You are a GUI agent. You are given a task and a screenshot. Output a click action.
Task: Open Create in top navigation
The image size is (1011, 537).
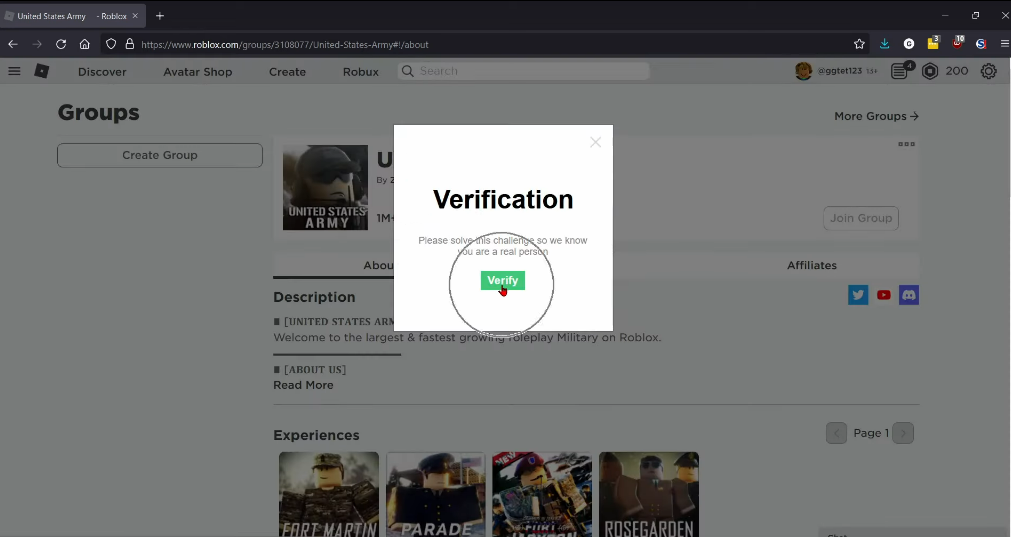click(287, 72)
